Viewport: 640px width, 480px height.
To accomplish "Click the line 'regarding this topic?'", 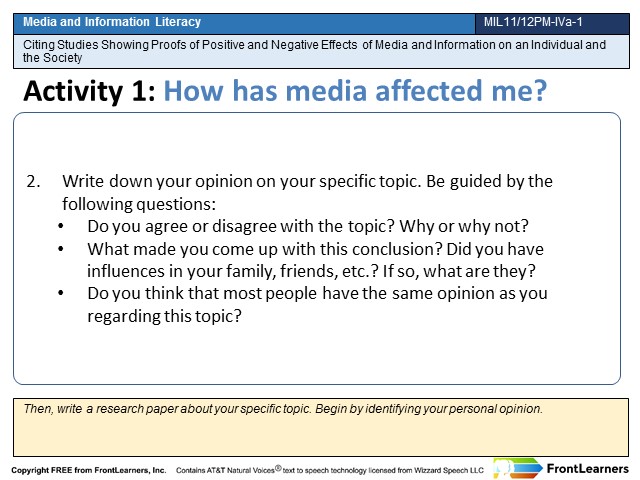I will tap(164, 316).
